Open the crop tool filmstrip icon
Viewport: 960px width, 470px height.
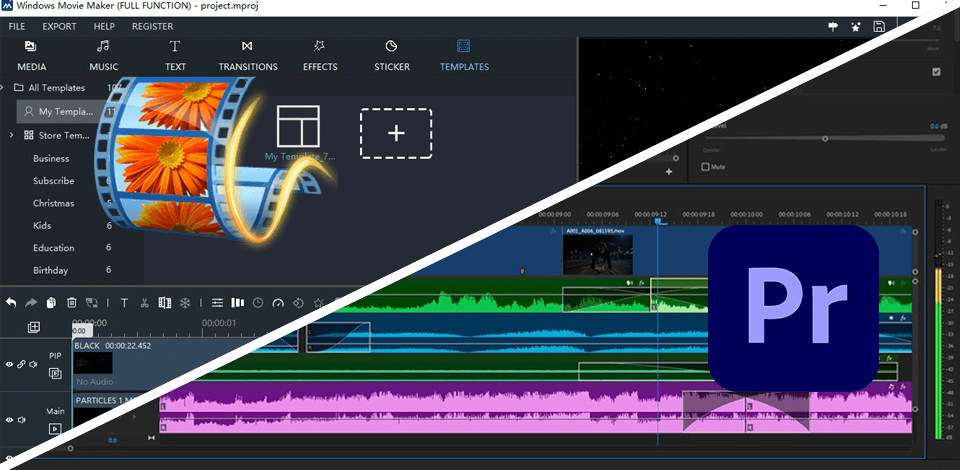click(164, 302)
